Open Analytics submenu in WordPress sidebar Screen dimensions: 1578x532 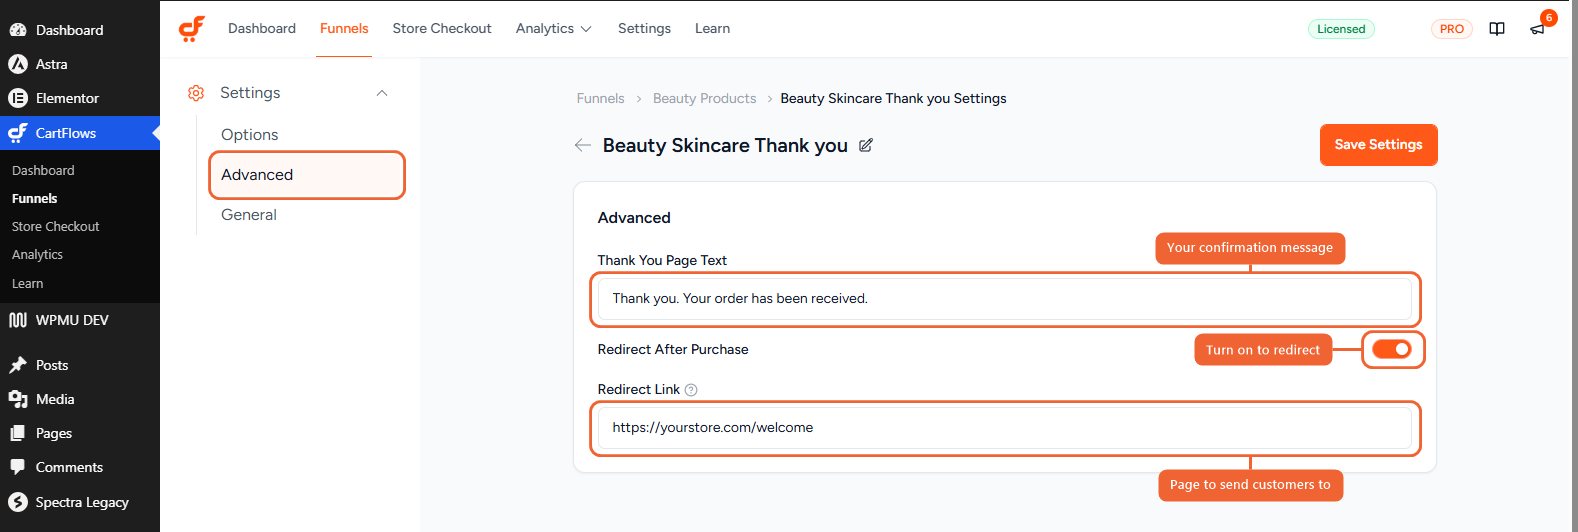(37, 255)
